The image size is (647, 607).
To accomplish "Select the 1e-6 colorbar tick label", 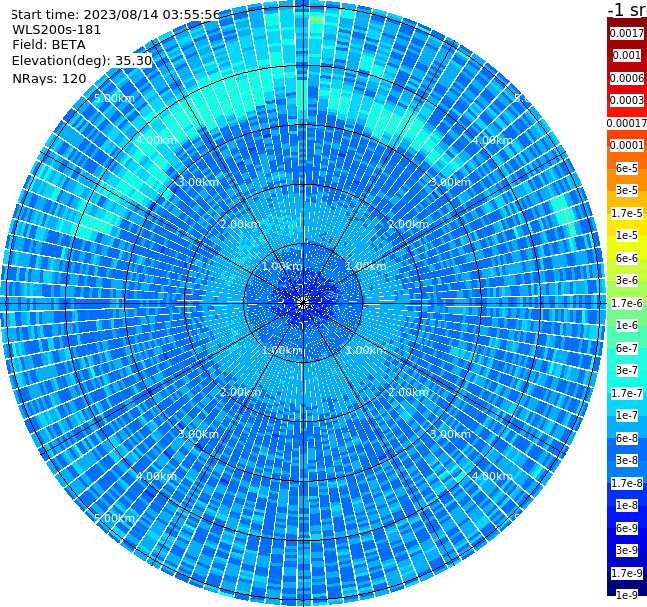I will [x=627, y=325].
